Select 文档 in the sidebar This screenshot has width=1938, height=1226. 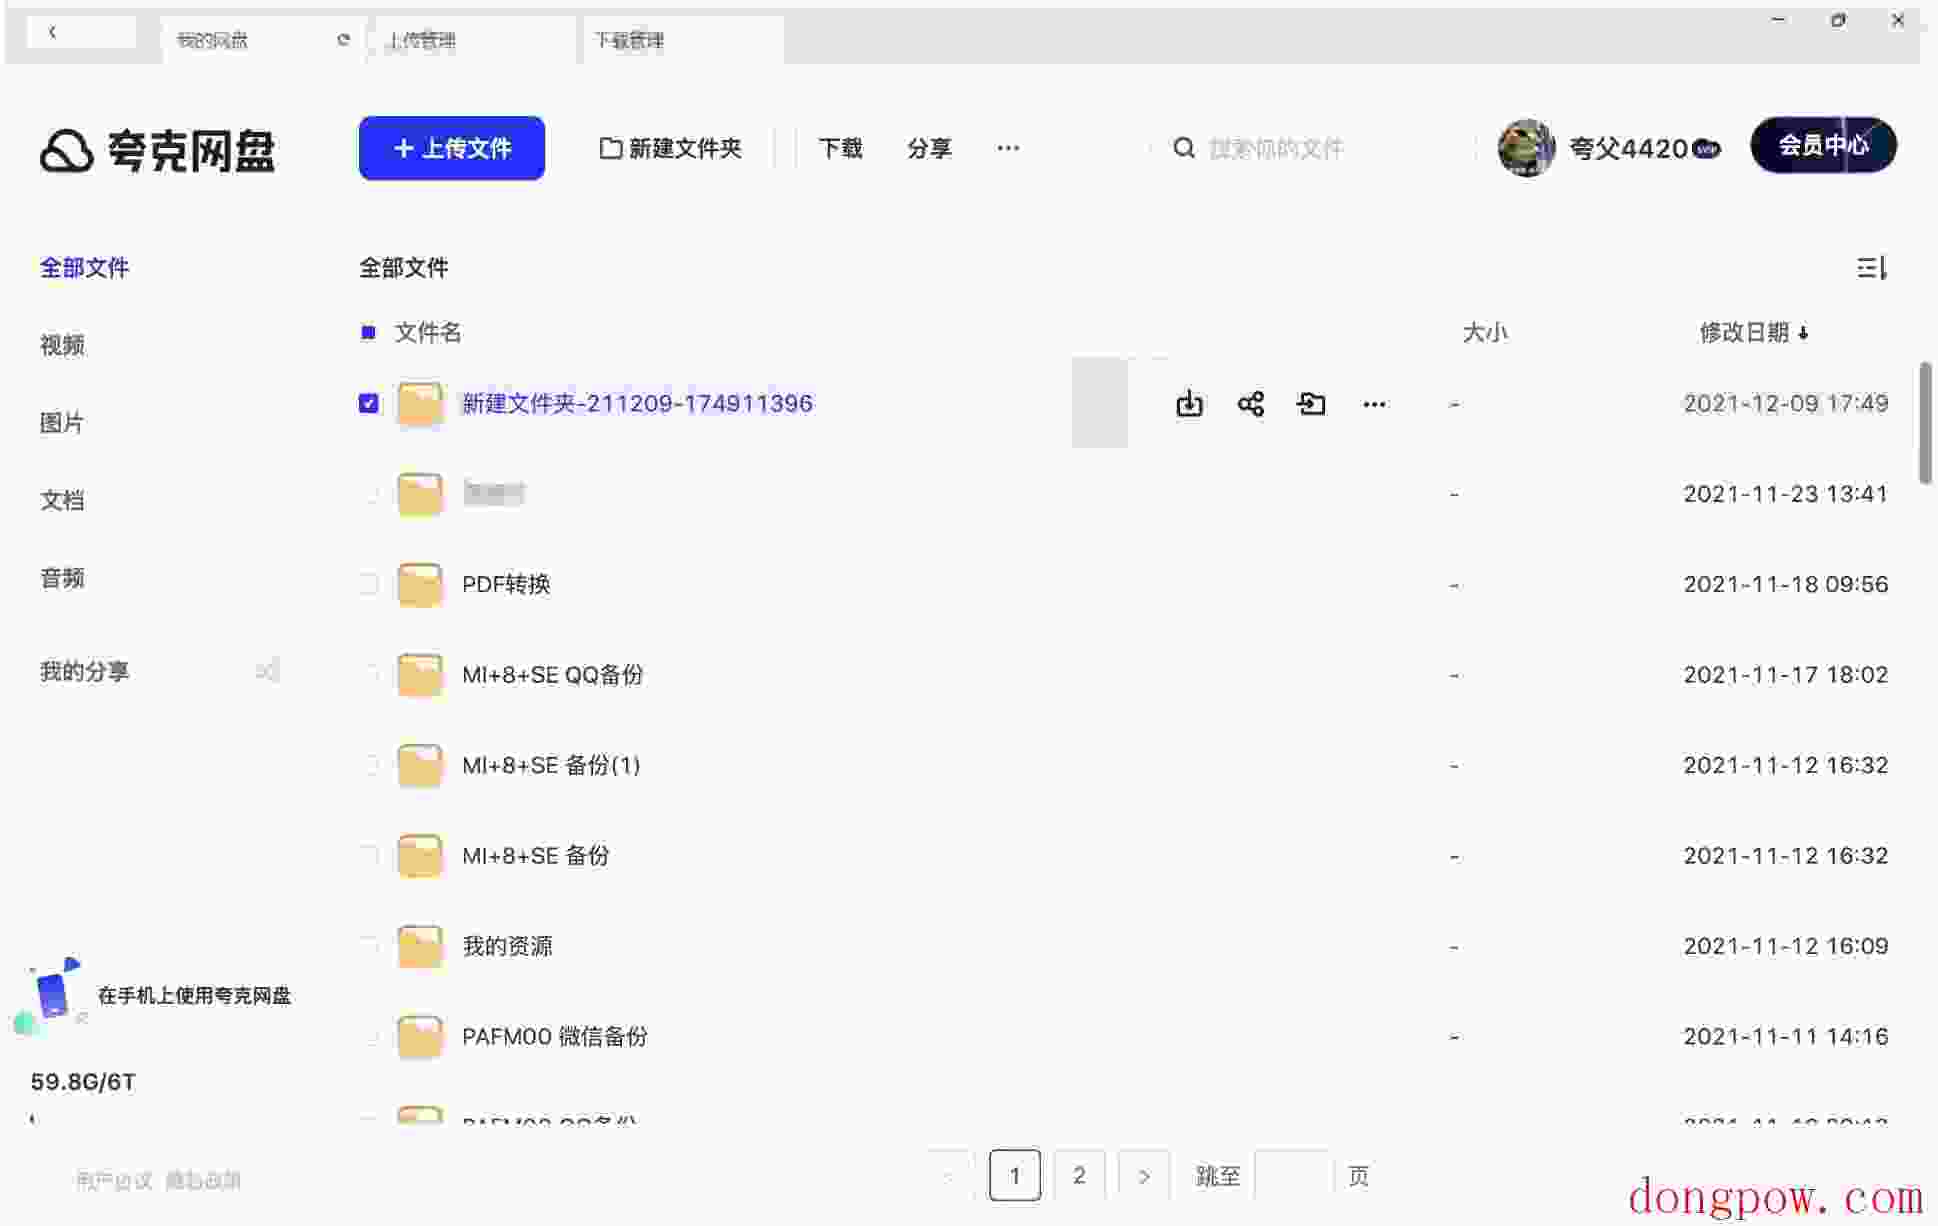pyautogui.click(x=62, y=500)
